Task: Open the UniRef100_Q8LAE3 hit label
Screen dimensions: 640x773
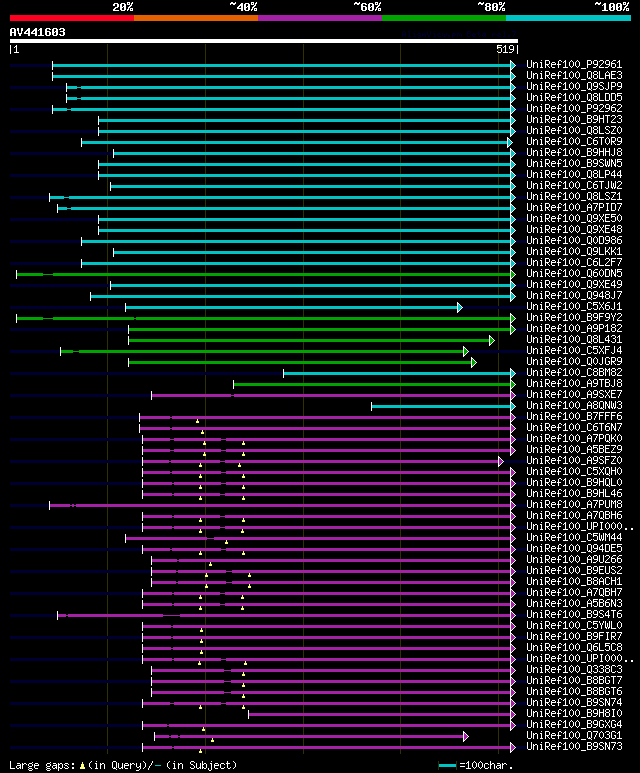Action: [x=574, y=75]
